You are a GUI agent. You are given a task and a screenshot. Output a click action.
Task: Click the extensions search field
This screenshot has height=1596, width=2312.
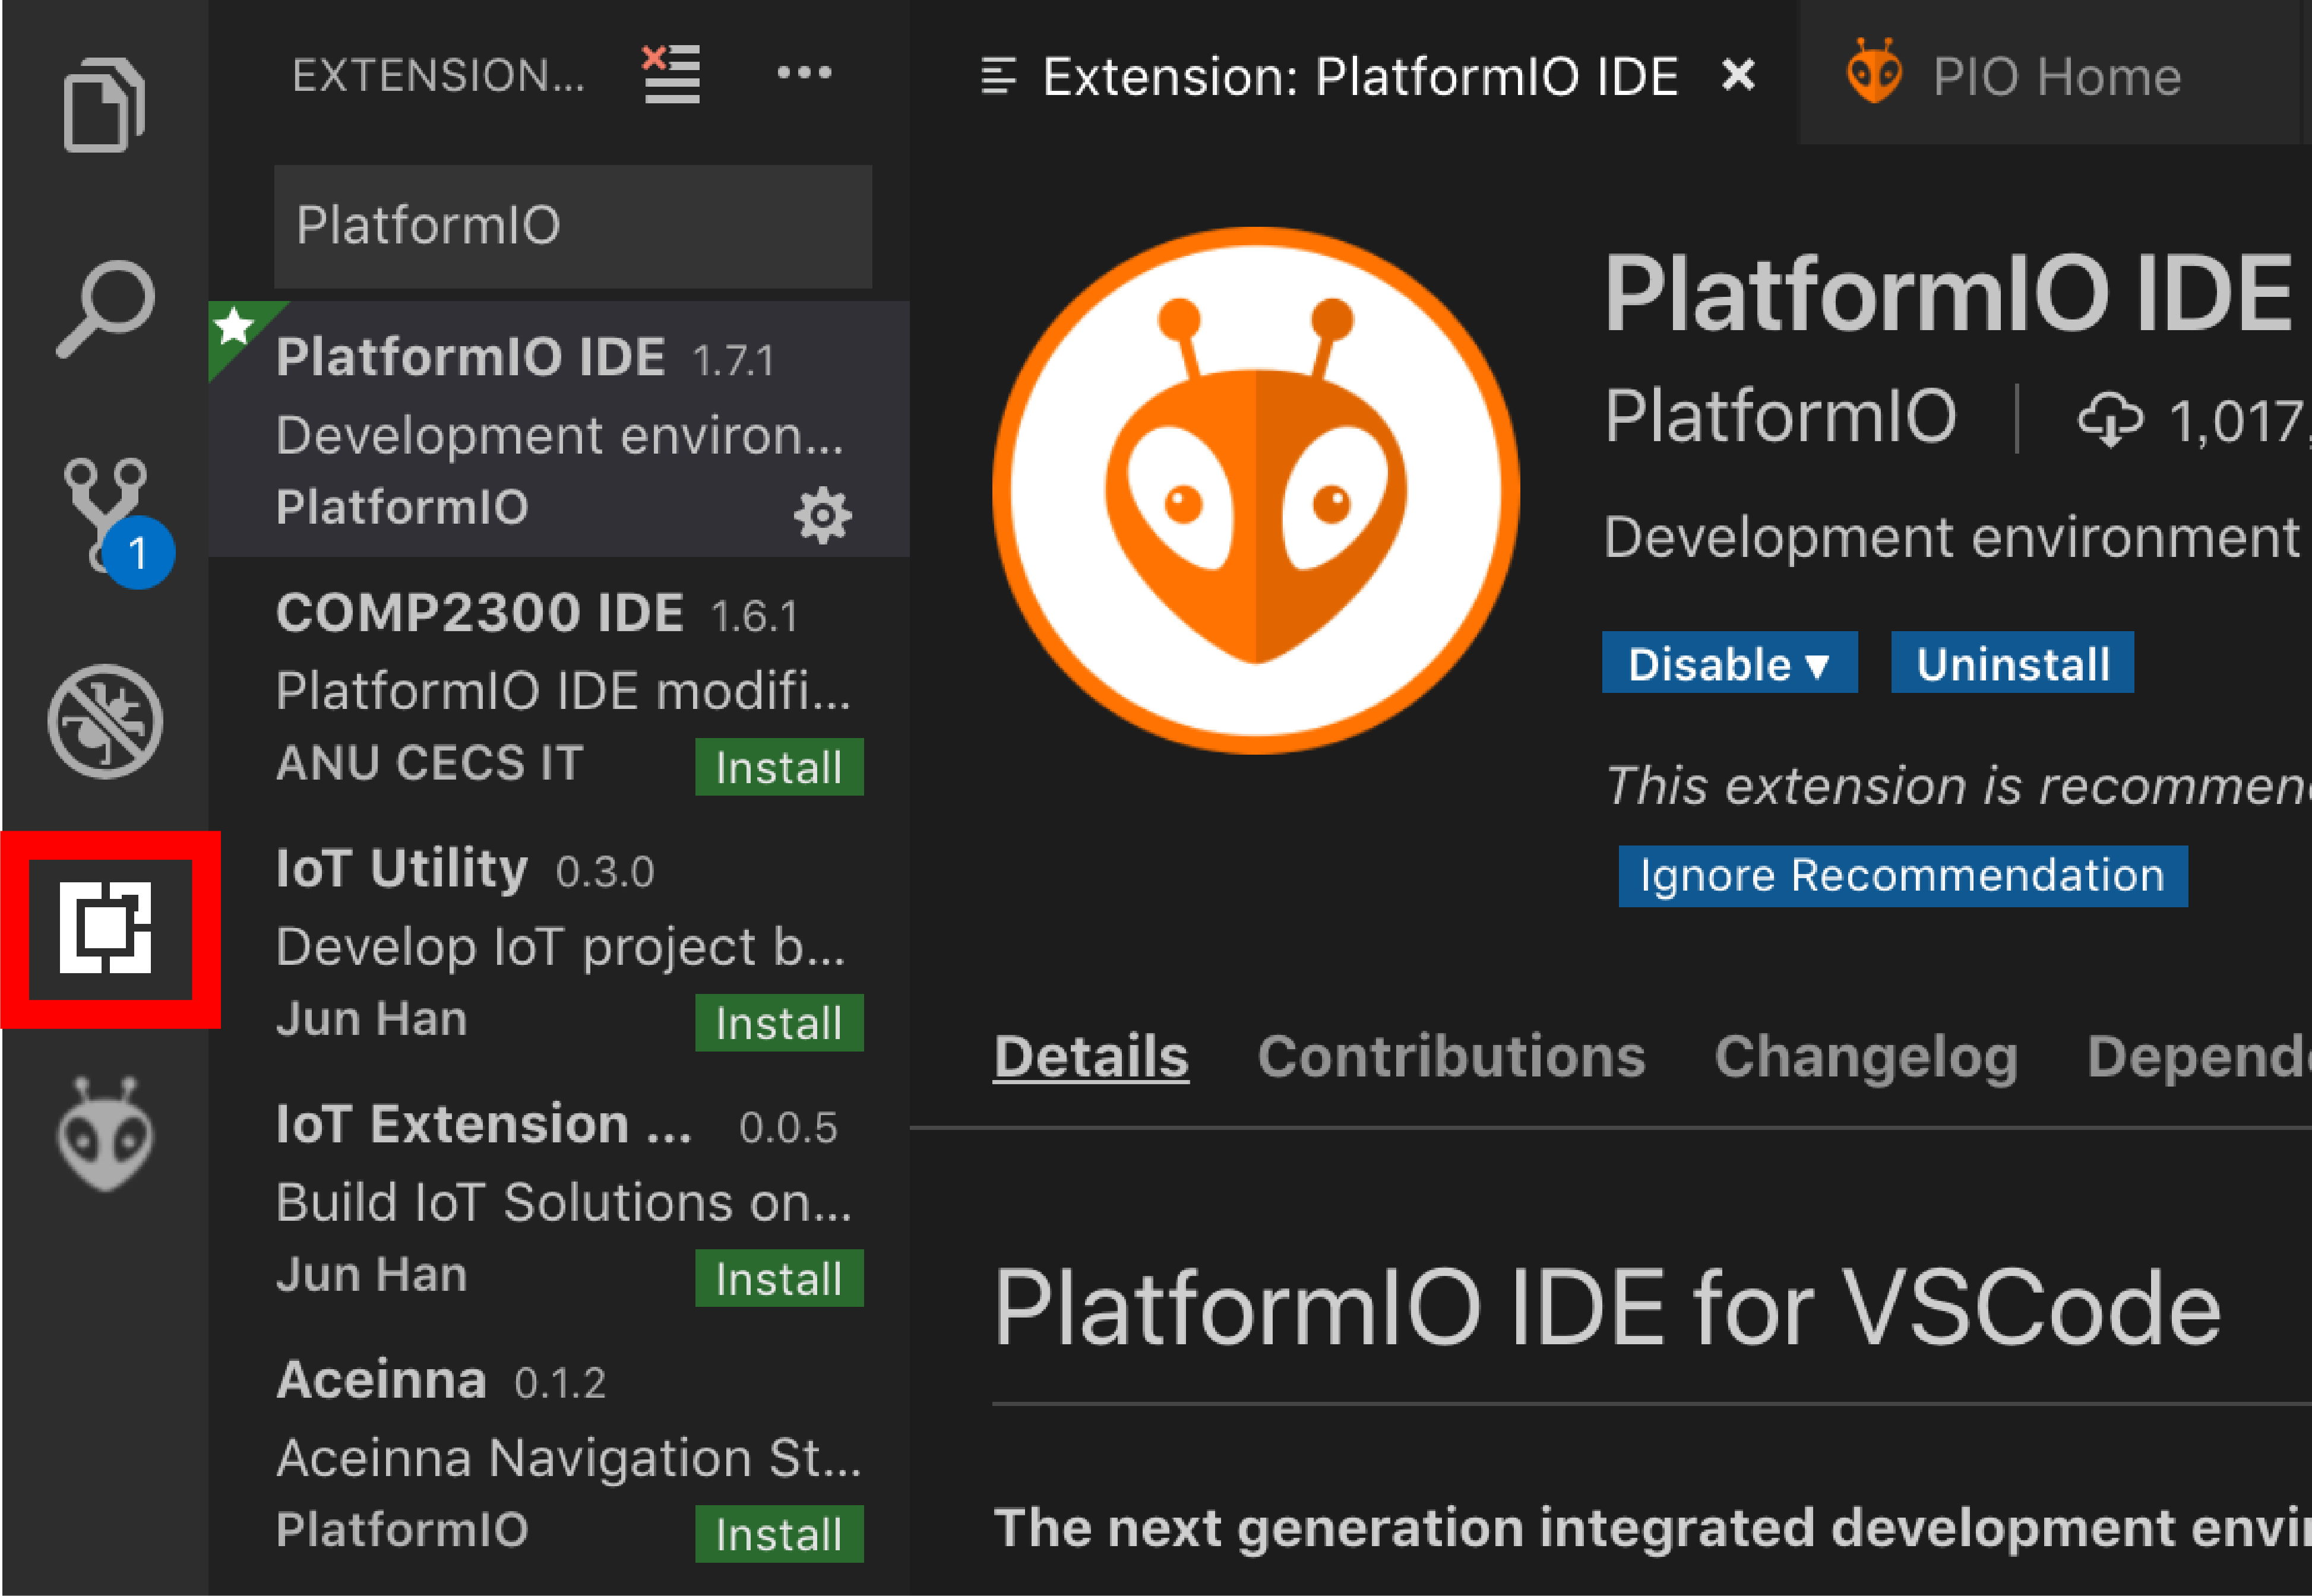[572, 226]
